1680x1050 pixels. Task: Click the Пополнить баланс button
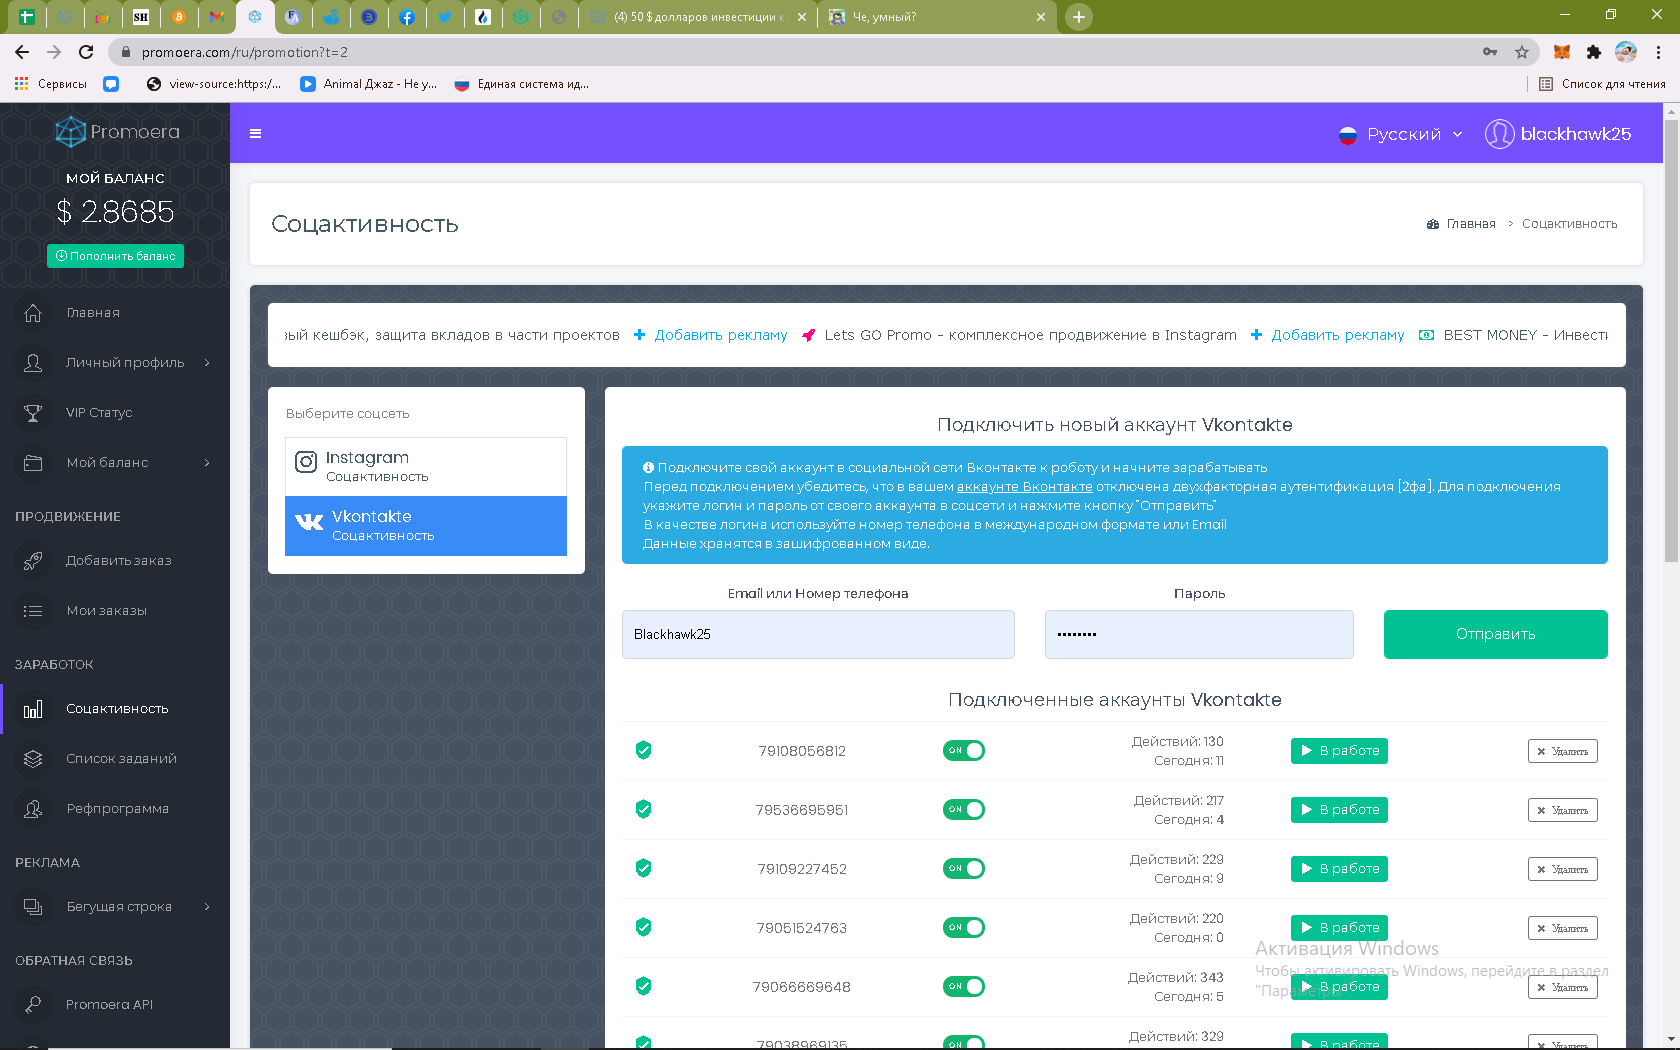coord(115,256)
